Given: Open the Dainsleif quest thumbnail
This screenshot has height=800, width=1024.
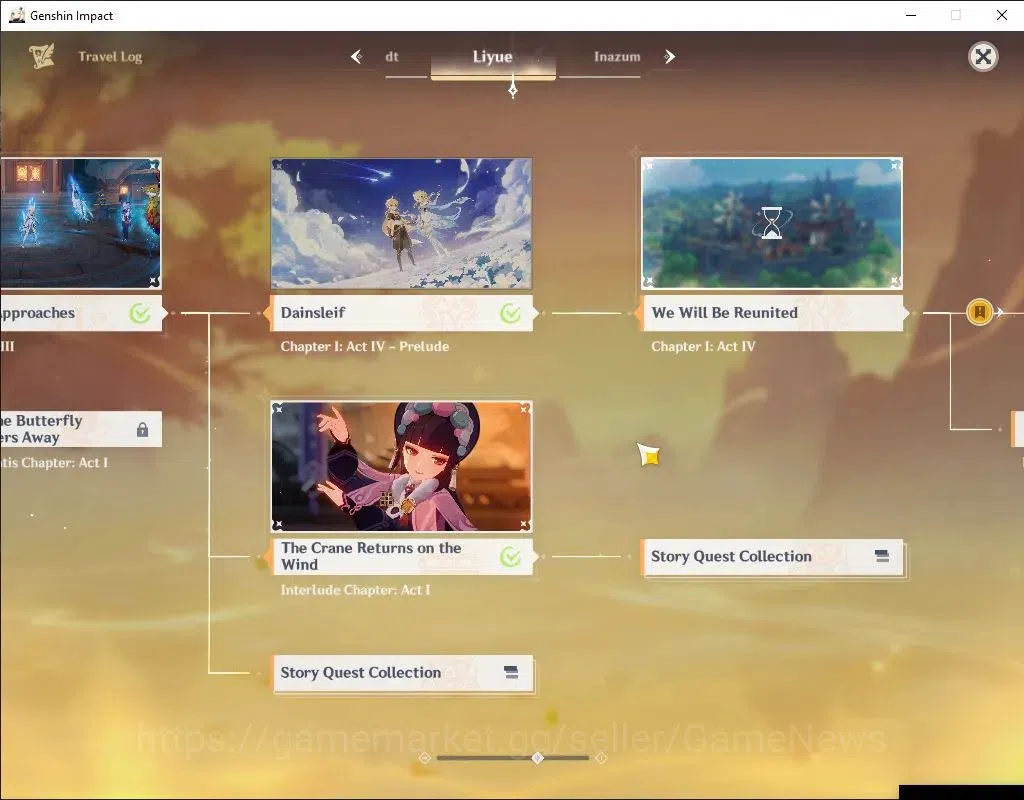Looking at the screenshot, I should (402, 223).
